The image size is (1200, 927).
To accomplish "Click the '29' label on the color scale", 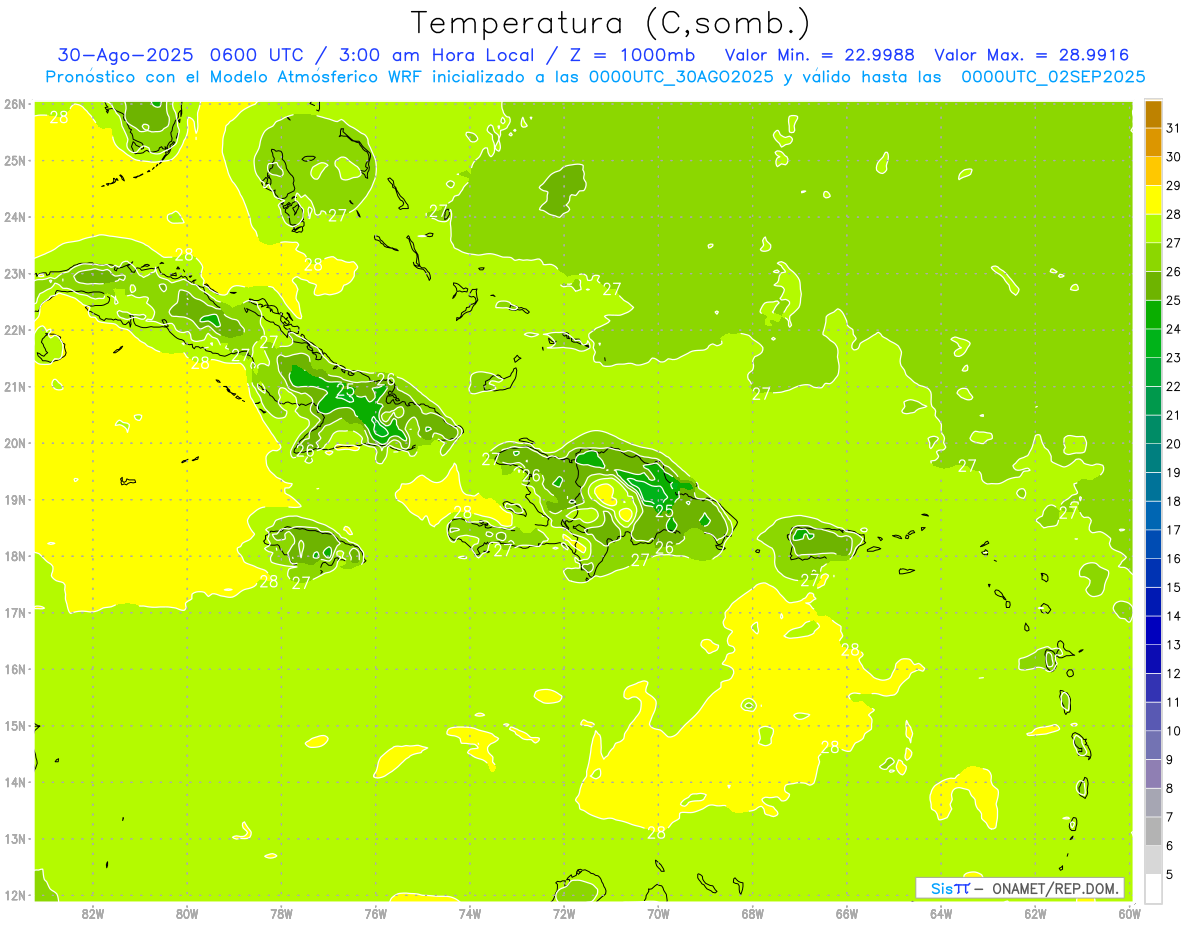I will point(1174,186).
